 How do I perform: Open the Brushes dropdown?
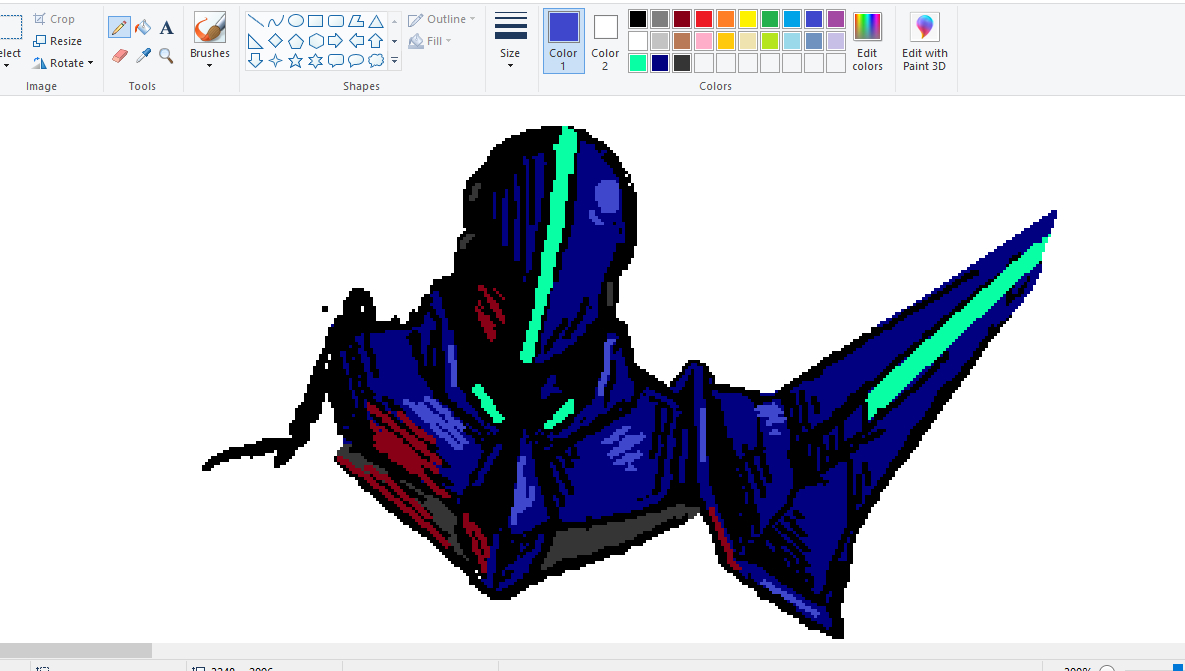tap(210, 41)
